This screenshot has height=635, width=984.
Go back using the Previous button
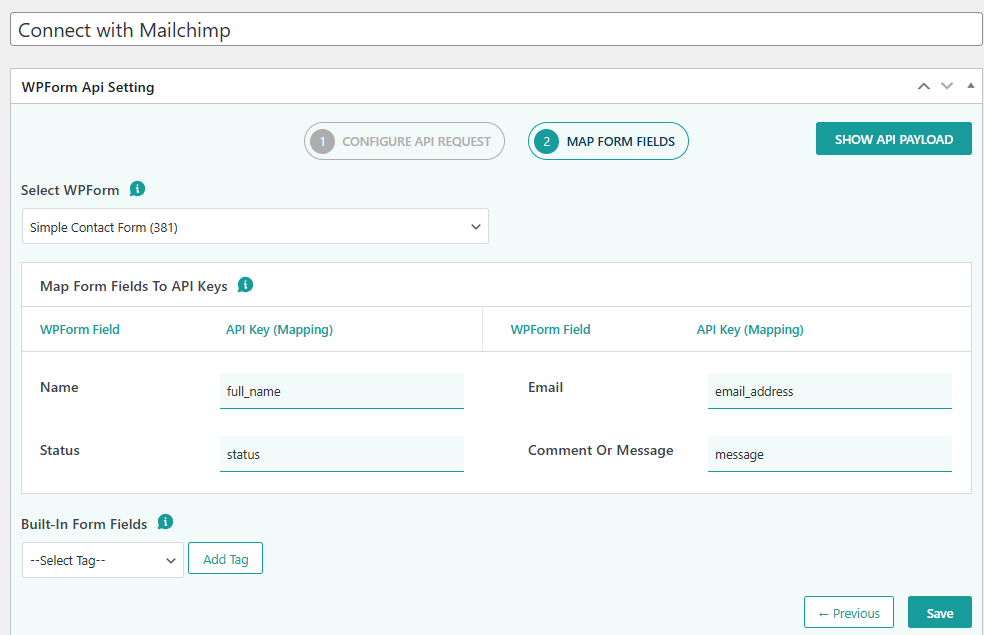click(x=848, y=611)
